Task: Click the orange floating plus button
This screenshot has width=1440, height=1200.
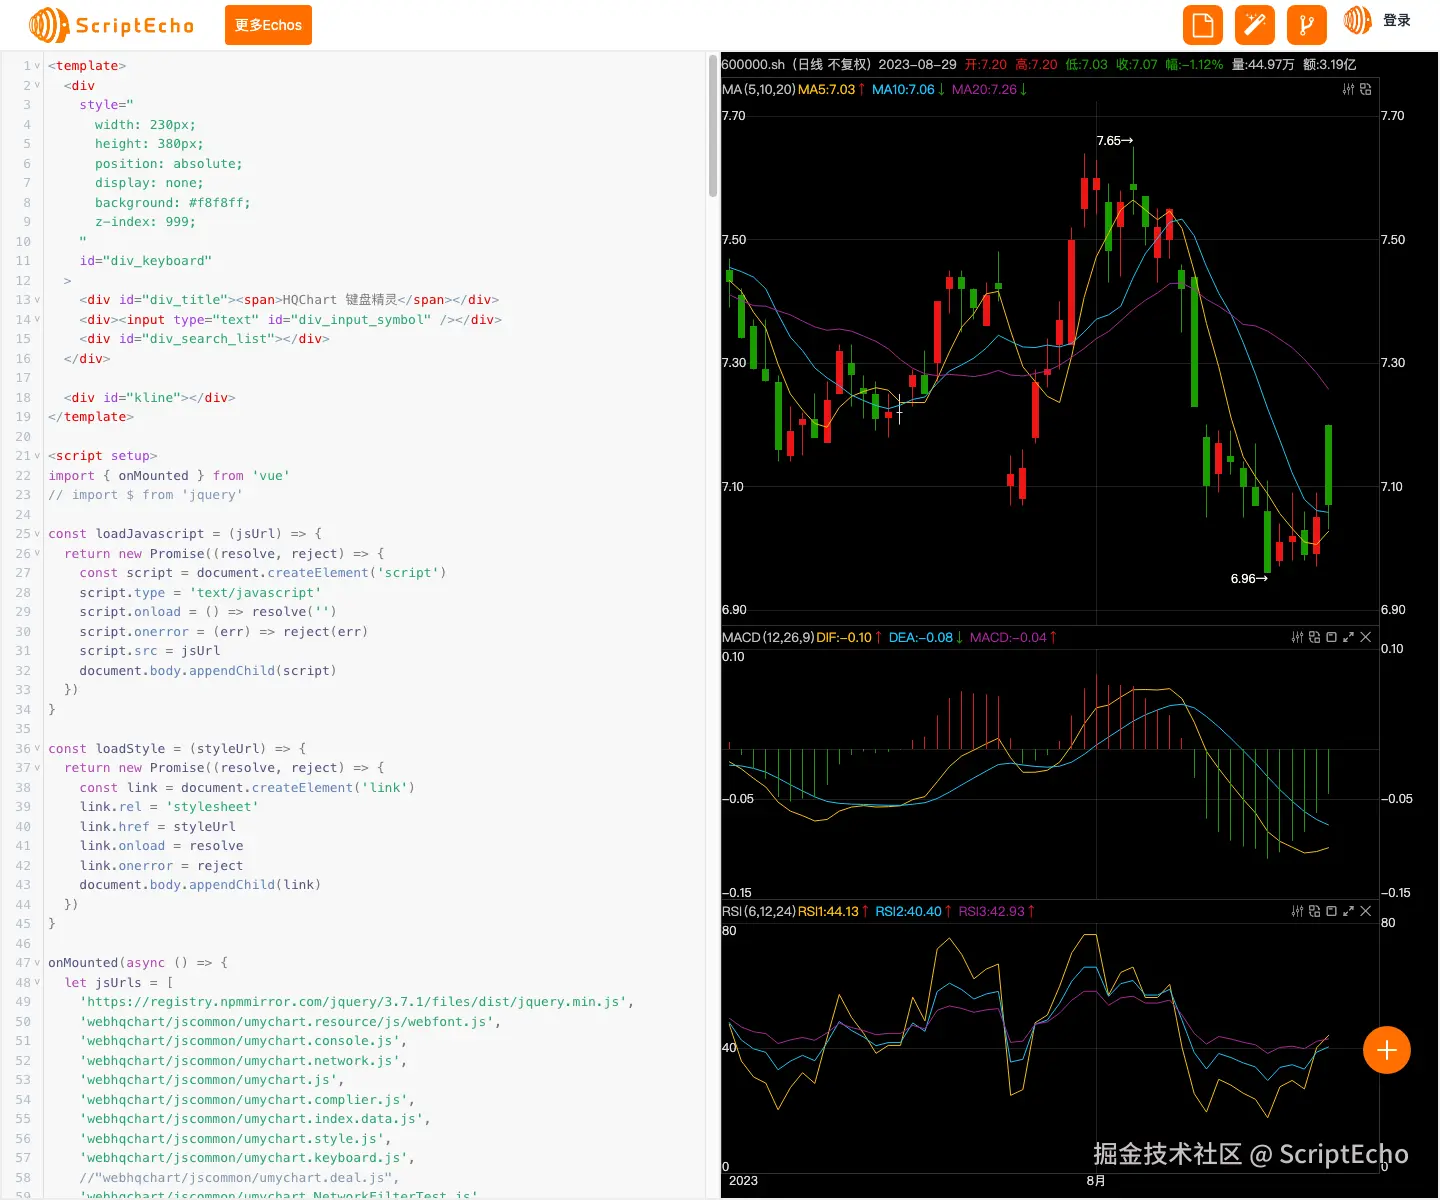Action: 1387,1050
